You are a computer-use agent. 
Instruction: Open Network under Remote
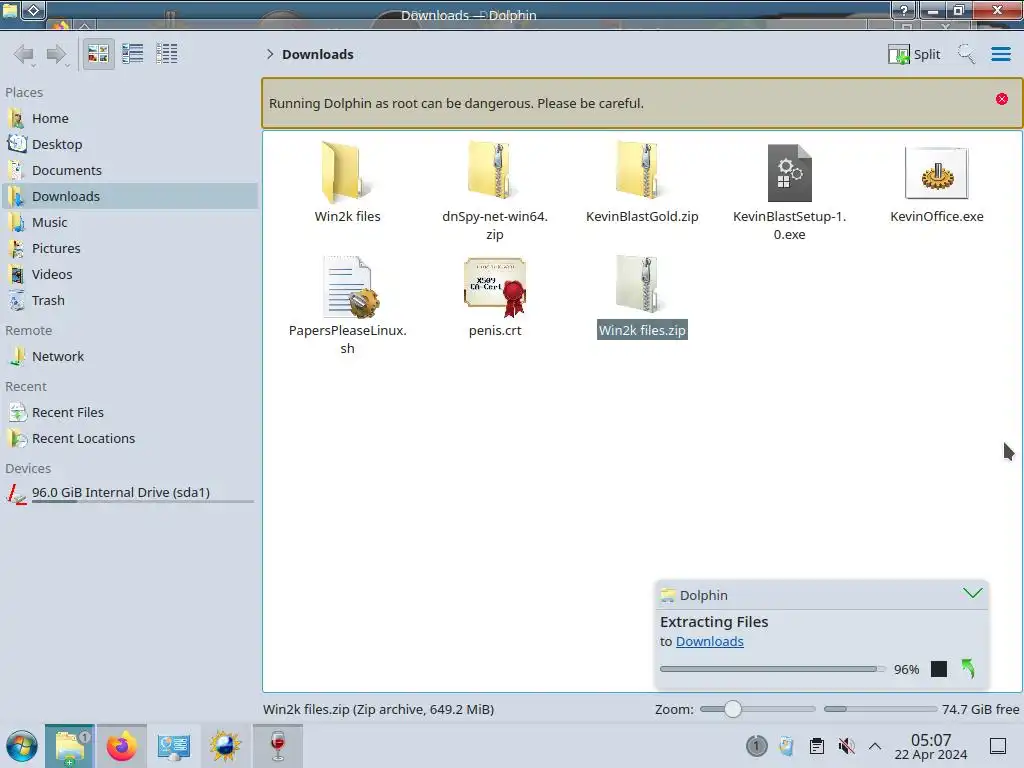131,357
